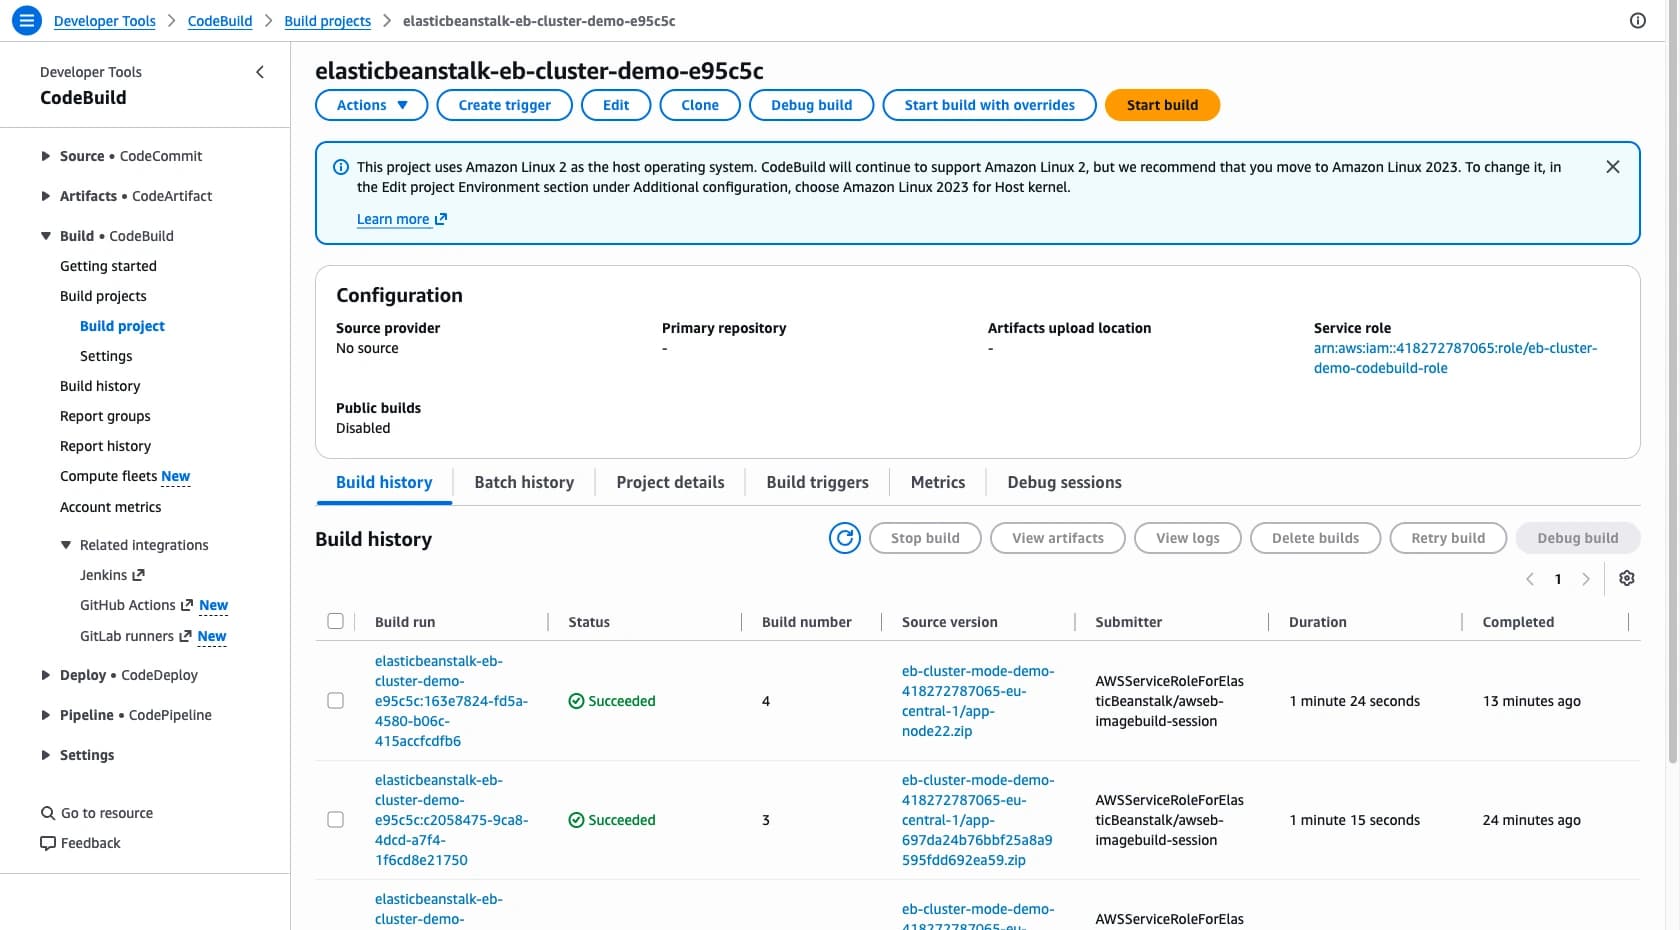Collapse the Developer Tools sidebar

click(x=260, y=72)
